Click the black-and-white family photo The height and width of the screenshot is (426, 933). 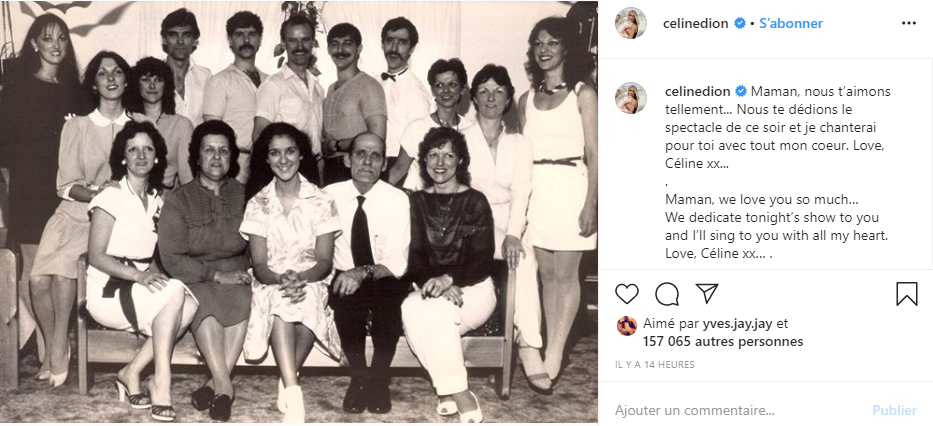(299, 212)
